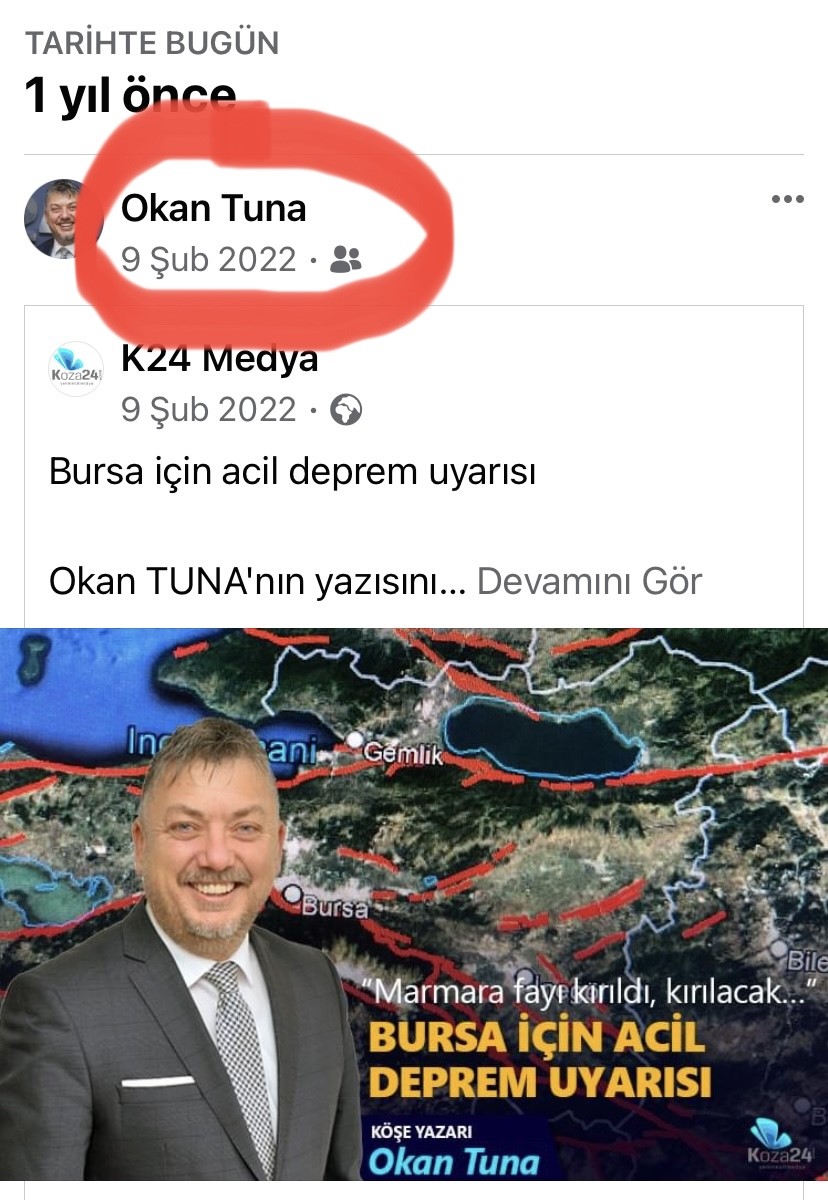The height and width of the screenshot is (1200, 828).
Task: Tap the friends audience icon beside the date
Action: 345,260
